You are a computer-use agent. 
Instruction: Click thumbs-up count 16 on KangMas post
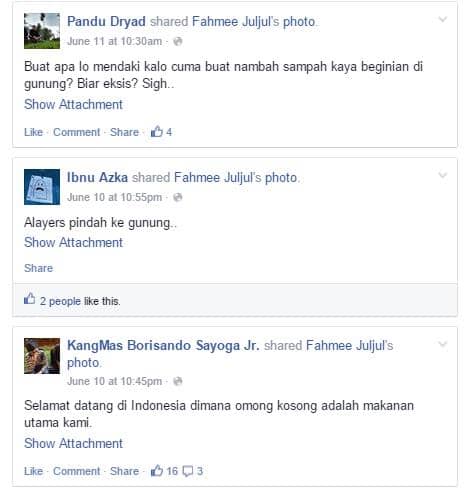pyautogui.click(x=164, y=471)
